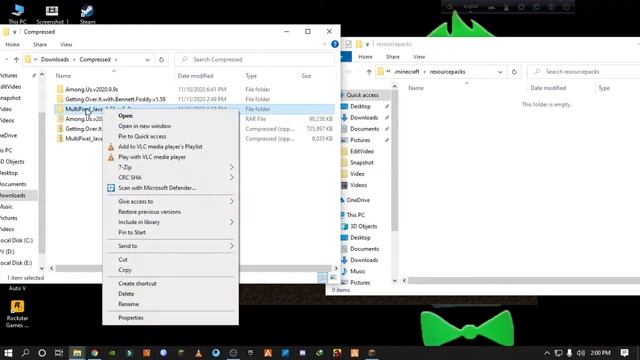The width and height of the screenshot is (640, 360).
Task: Open taskbar search magnifier
Action: (25, 353)
